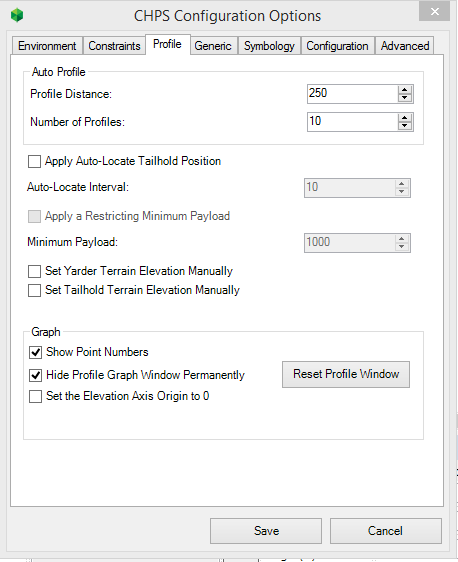Decrease Number of Profiles with down arrow

[405, 126]
